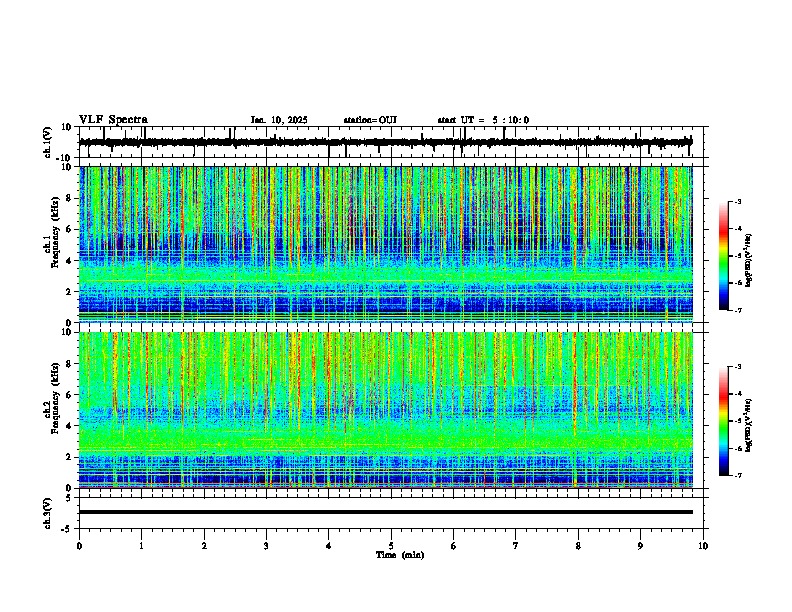The image size is (792, 612).
Task: Click the -3 label on ch.2 colorbar
Action: click(x=737, y=367)
